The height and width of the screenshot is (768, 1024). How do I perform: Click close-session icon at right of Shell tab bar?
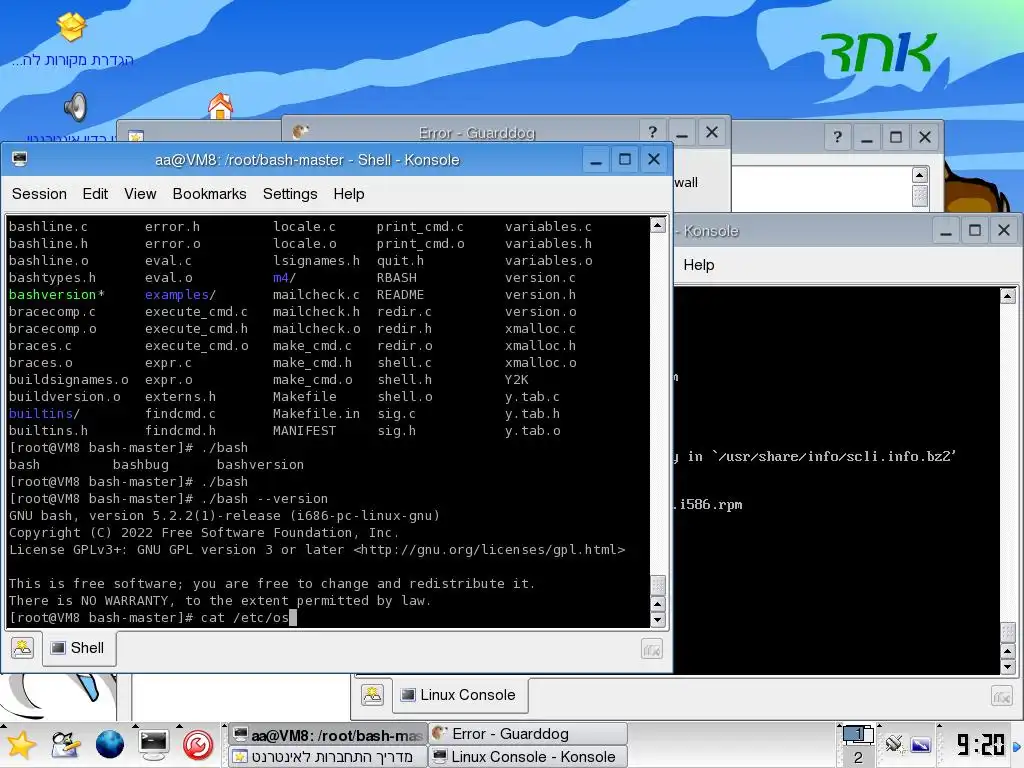652,649
